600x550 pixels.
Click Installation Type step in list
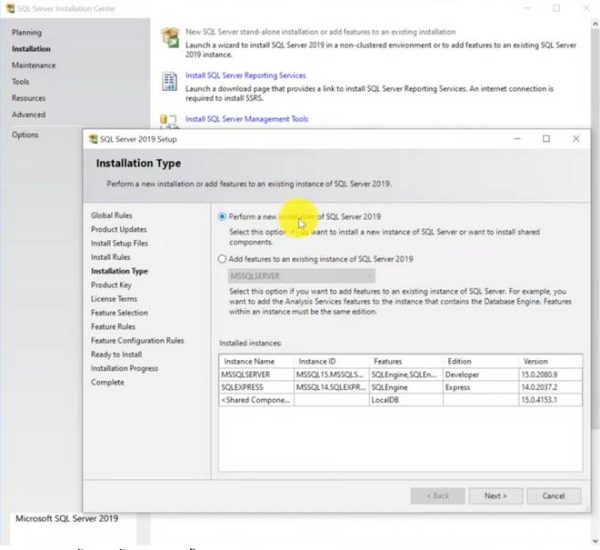119,271
